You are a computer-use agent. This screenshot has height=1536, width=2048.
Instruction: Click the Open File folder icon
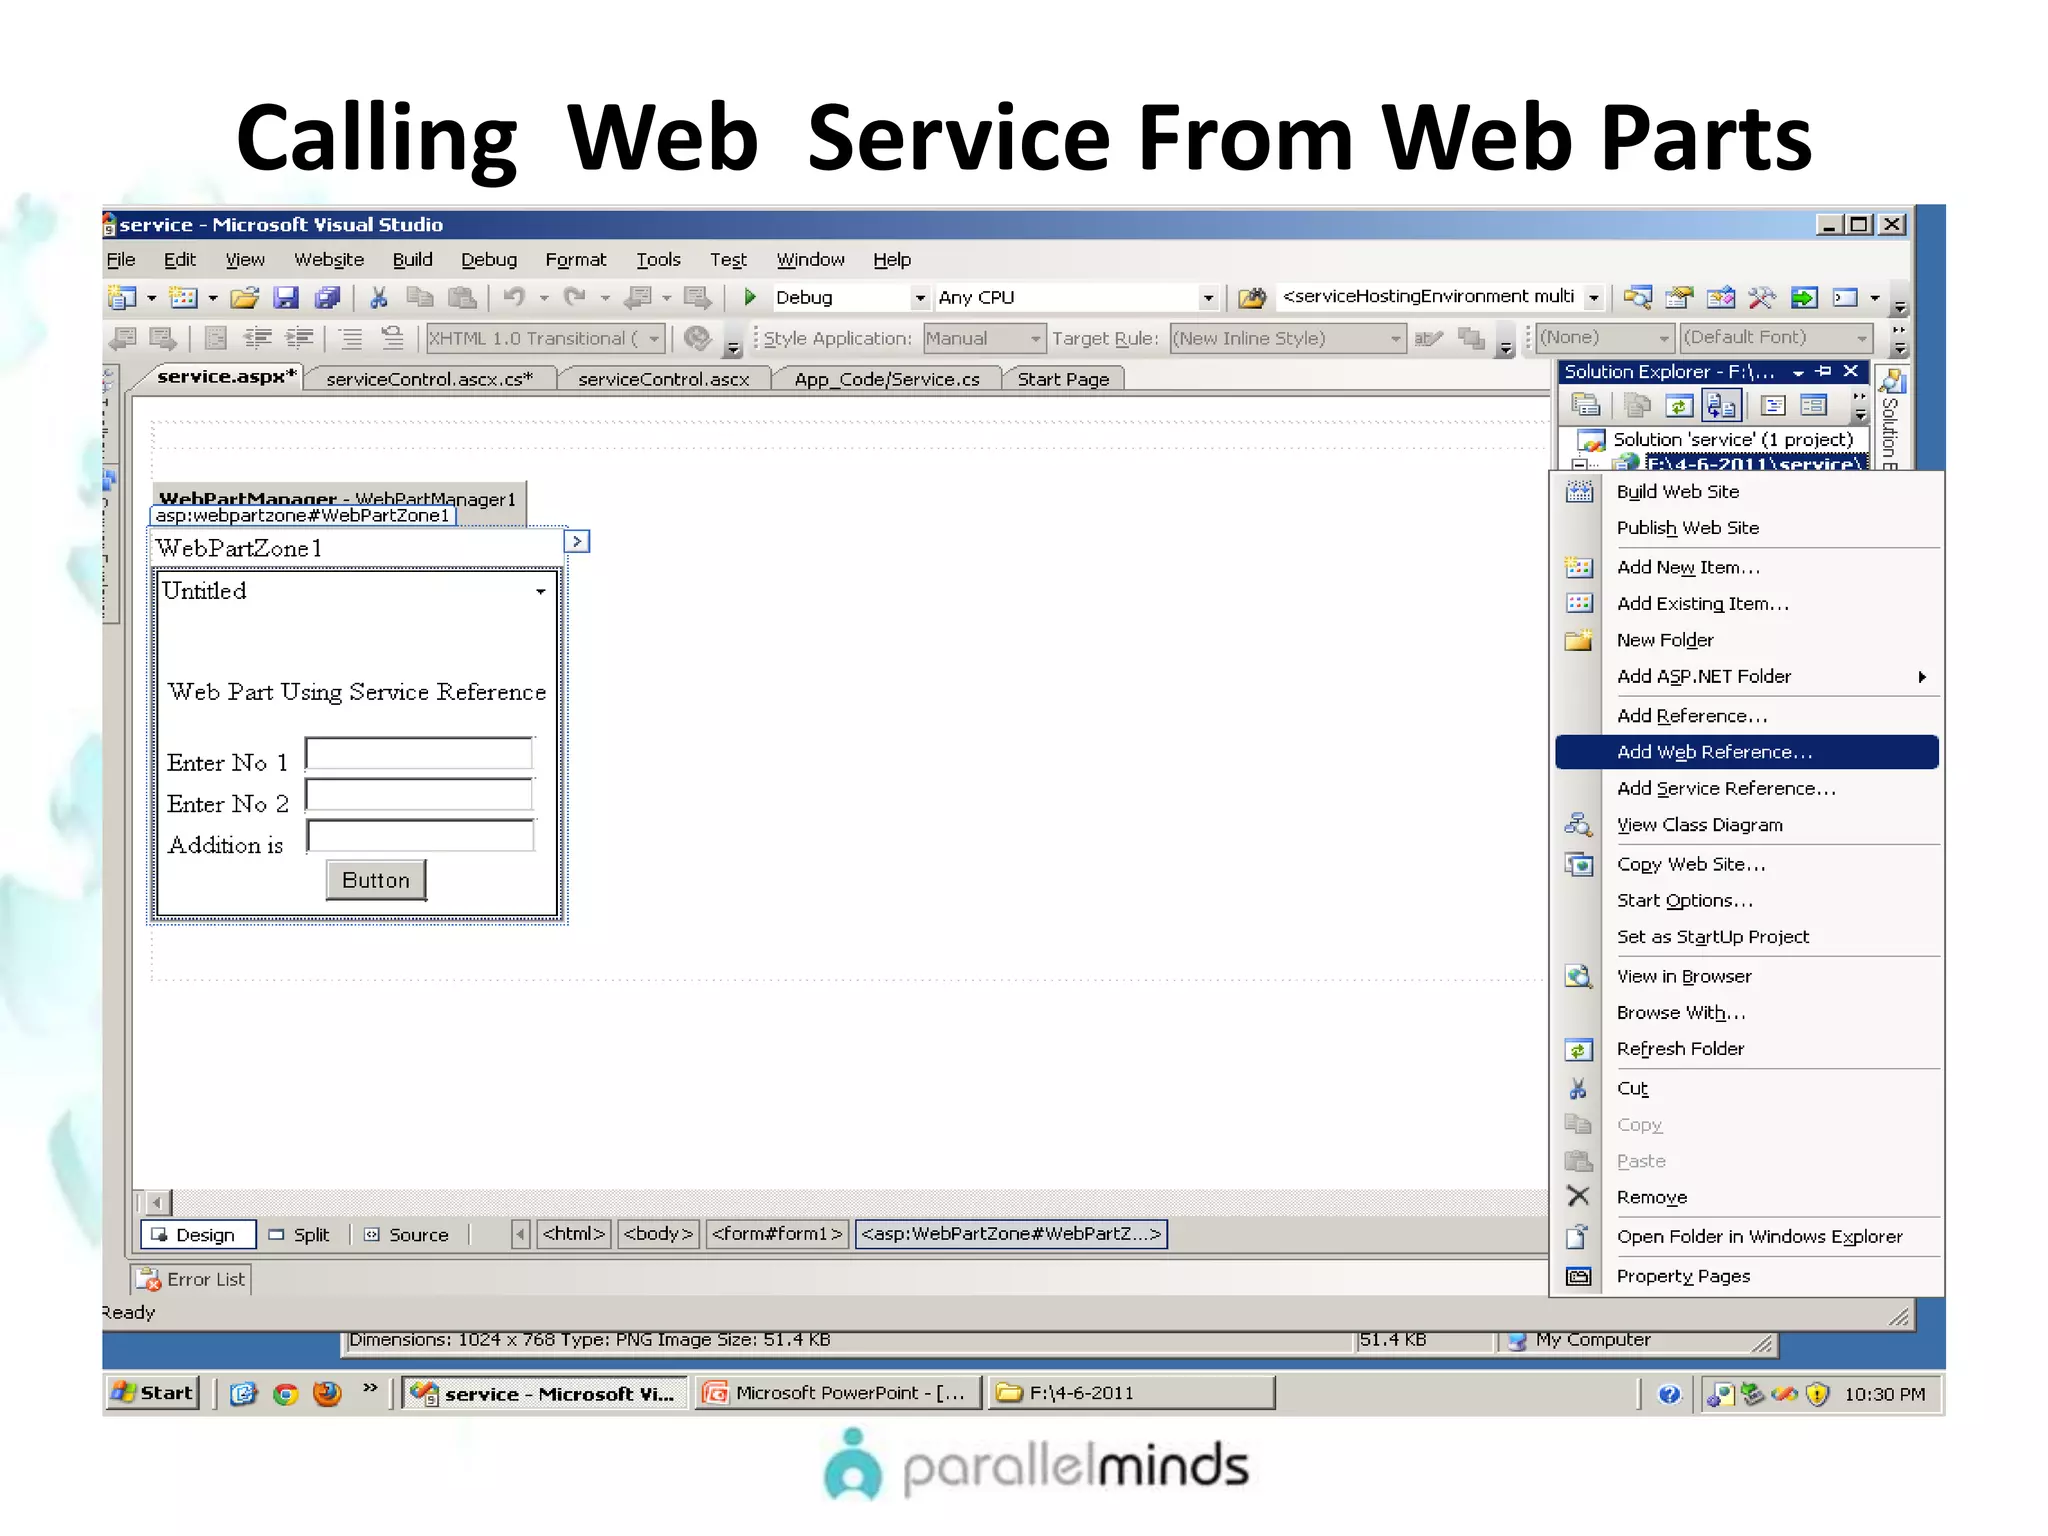245,297
